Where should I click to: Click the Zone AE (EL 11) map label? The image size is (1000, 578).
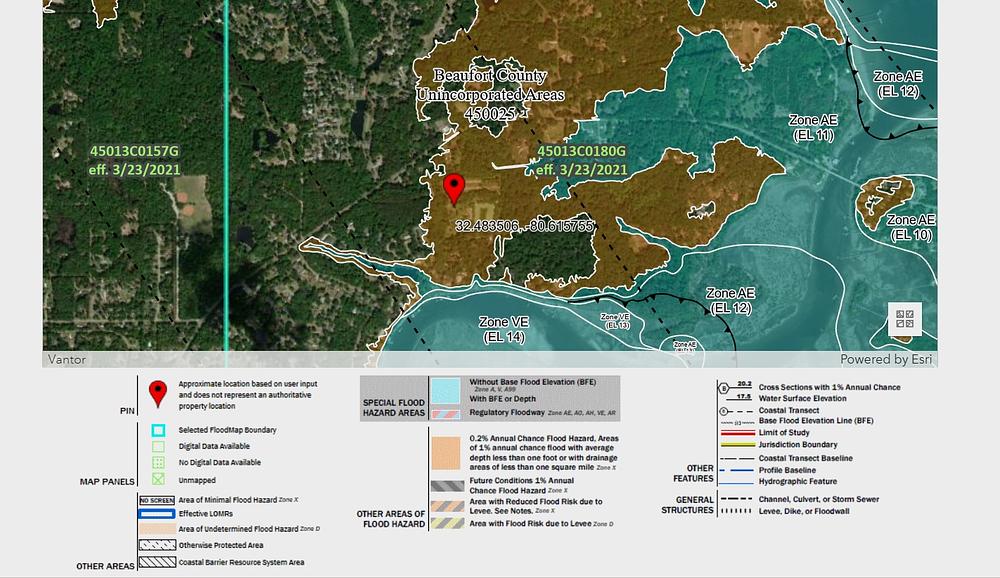[813, 128]
